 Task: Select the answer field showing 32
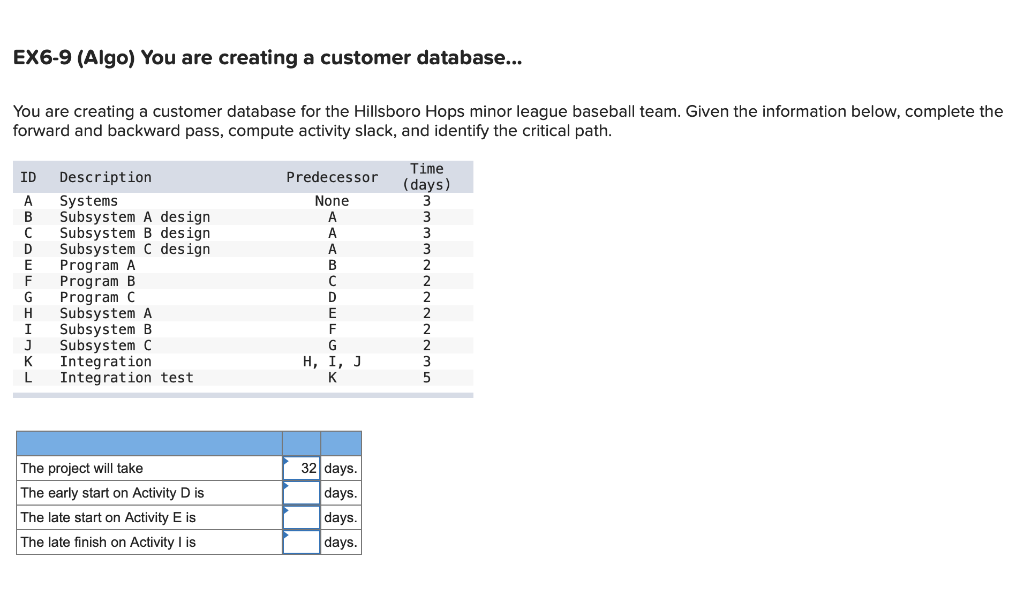(x=303, y=467)
